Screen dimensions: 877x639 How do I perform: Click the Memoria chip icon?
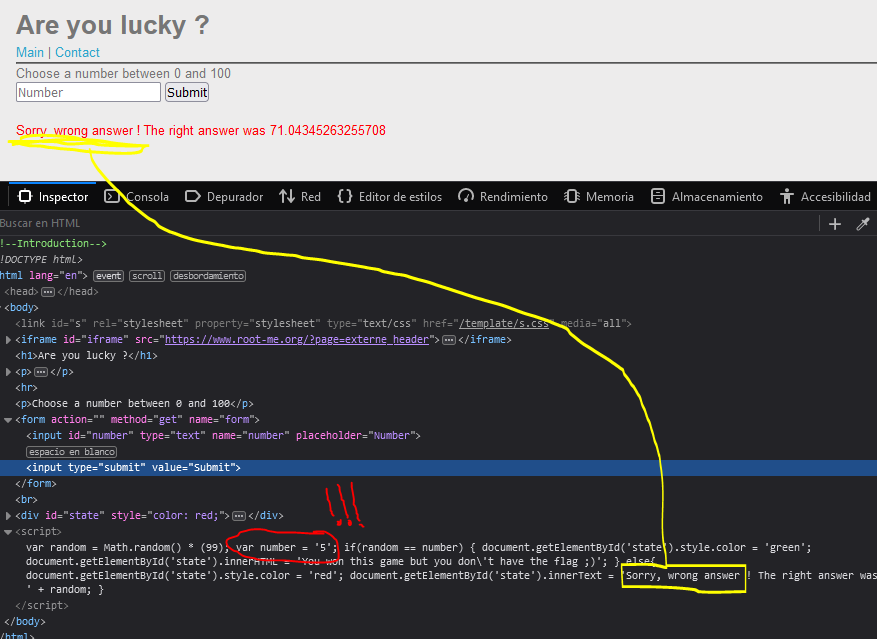click(571, 196)
